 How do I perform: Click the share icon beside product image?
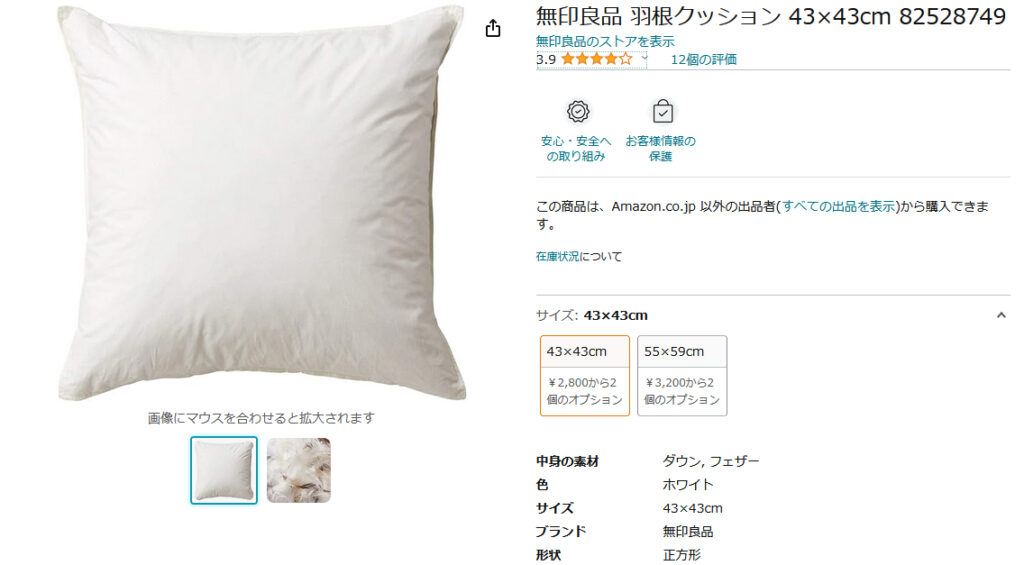coord(493,29)
